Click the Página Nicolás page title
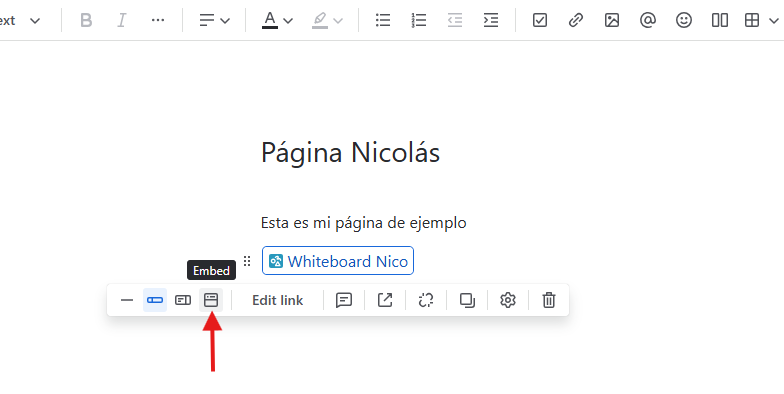Viewport: 784px width, 394px height. pyautogui.click(x=350, y=152)
